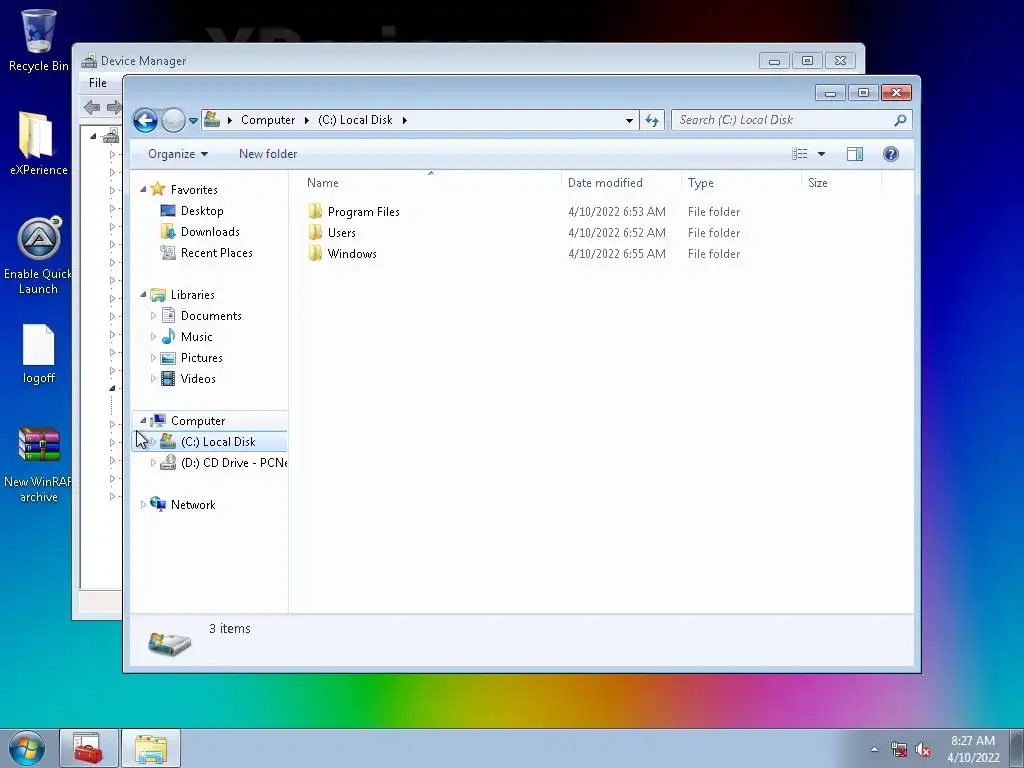Select the Users folder icon
Viewport: 1024px width, 768px height.
pyautogui.click(x=315, y=232)
